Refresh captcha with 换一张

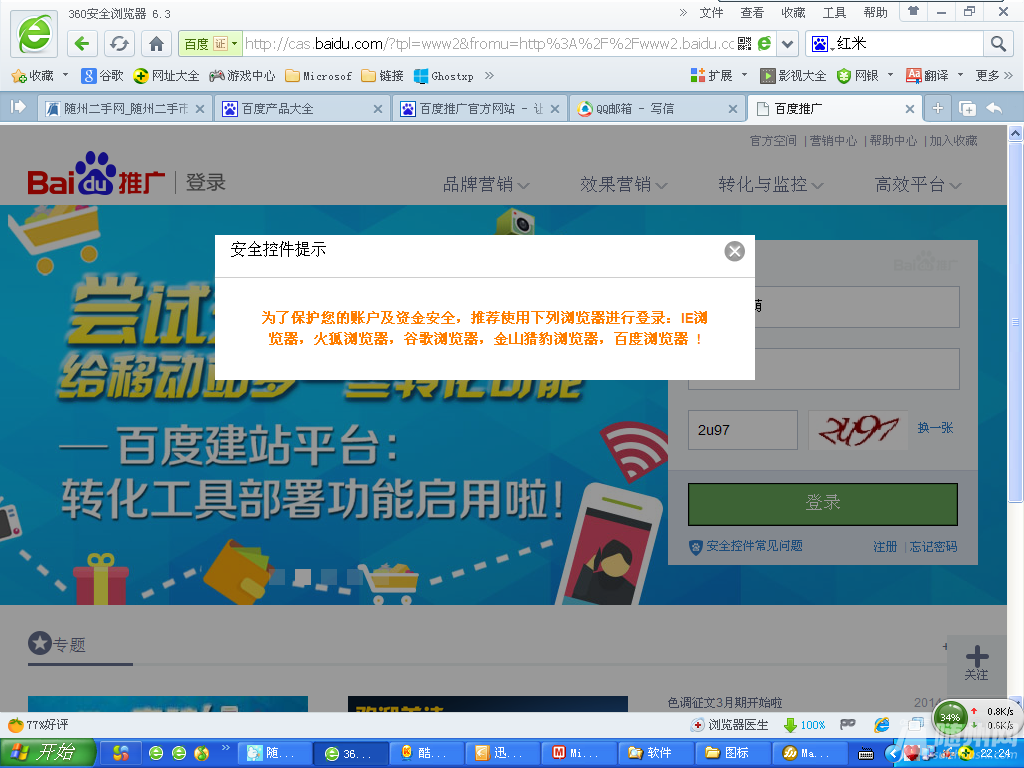[935, 428]
